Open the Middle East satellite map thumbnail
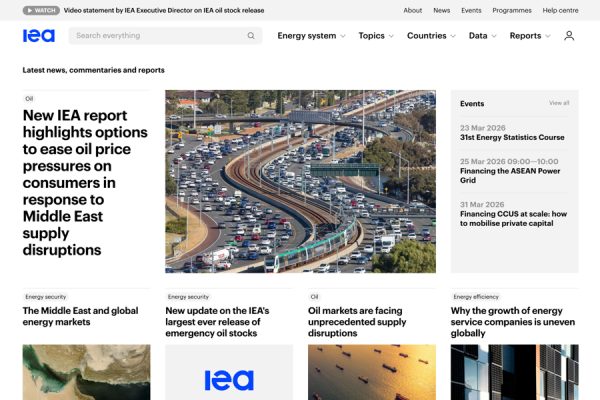This screenshot has height=400, width=600. pos(86,372)
